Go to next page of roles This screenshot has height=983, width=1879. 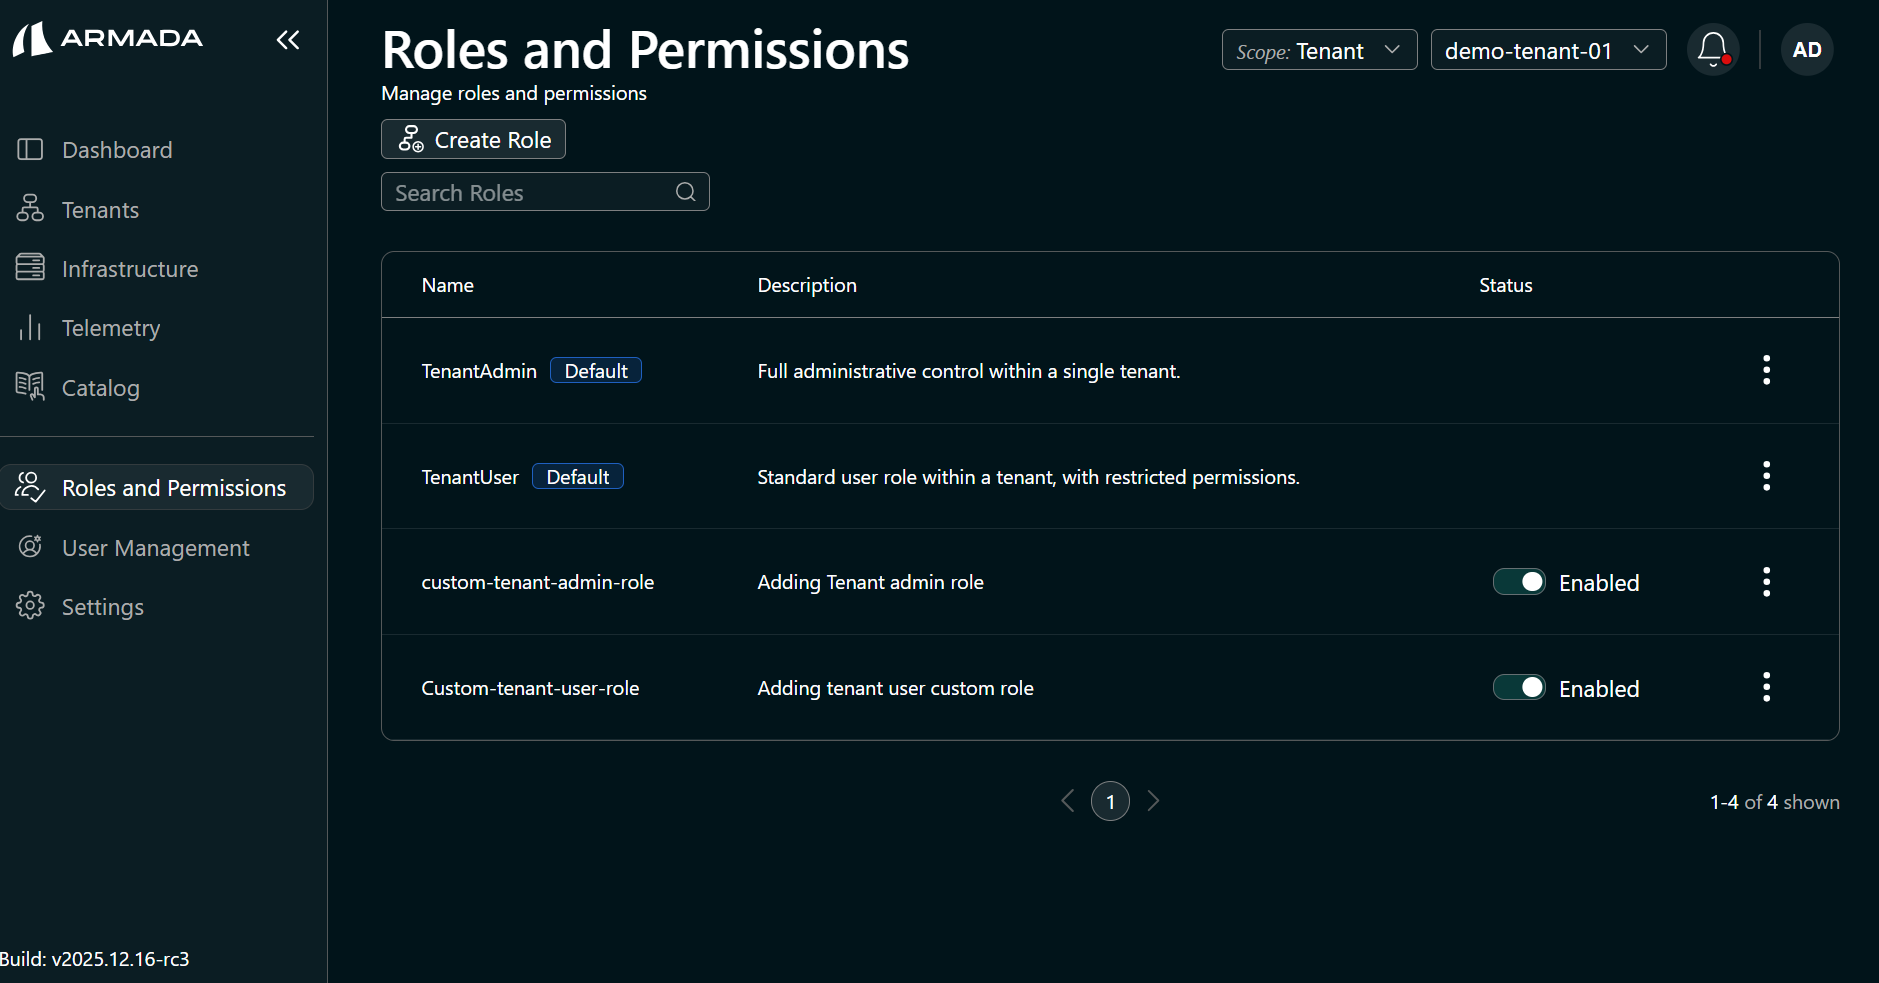[1154, 800]
